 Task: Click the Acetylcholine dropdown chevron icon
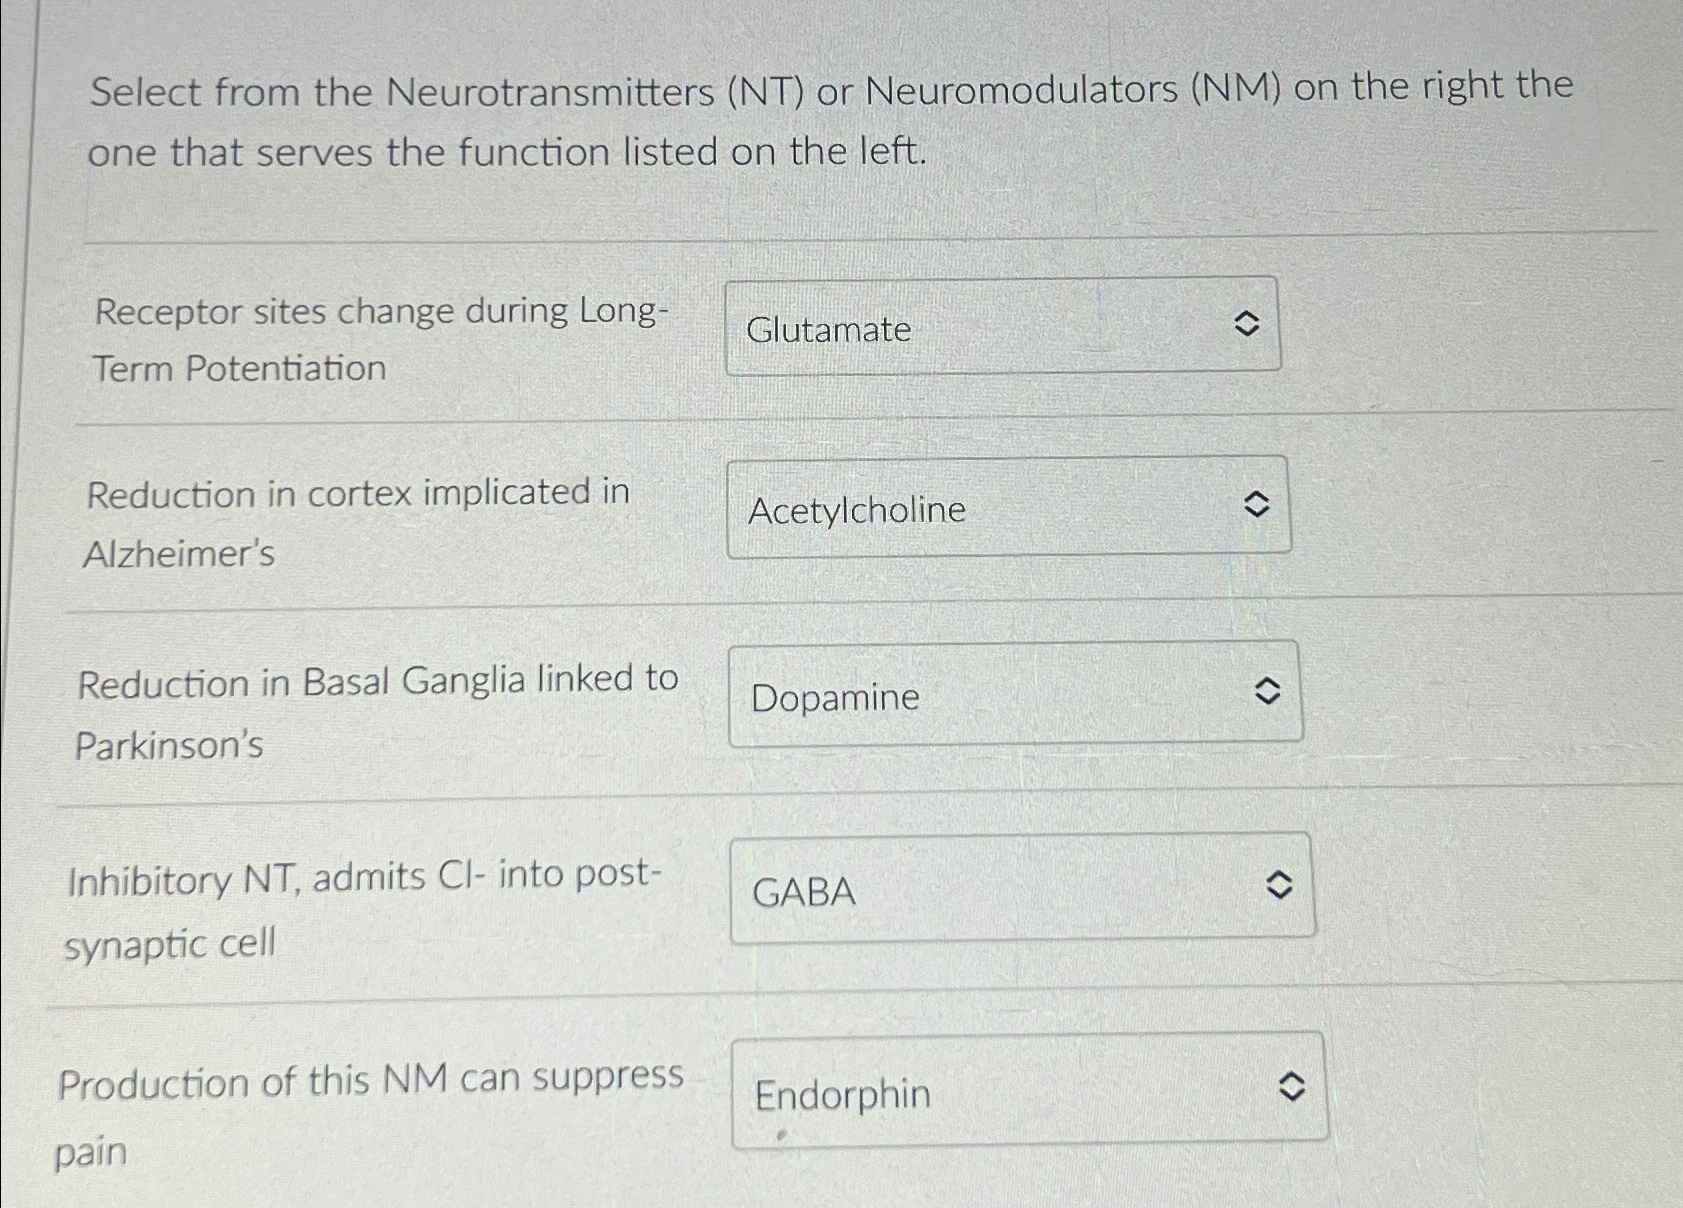[x=1257, y=505]
